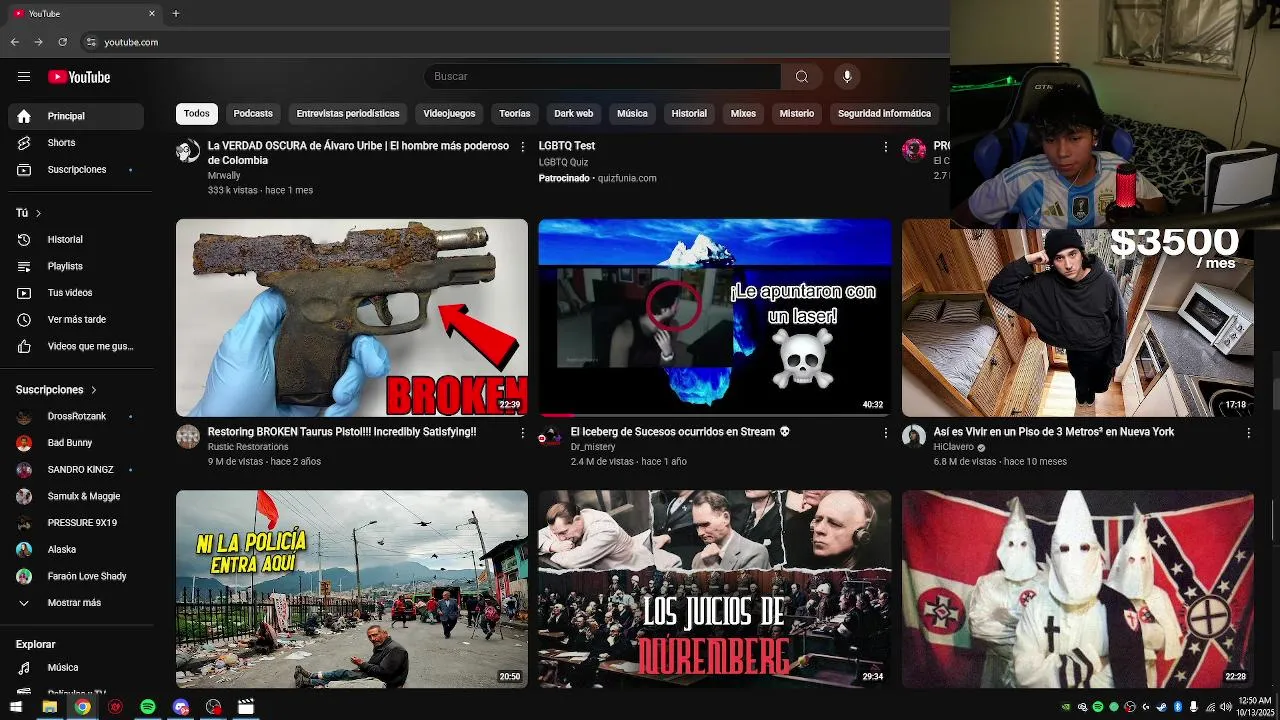Open Historial in sidebar
The image size is (1280, 720).
click(76, 240)
